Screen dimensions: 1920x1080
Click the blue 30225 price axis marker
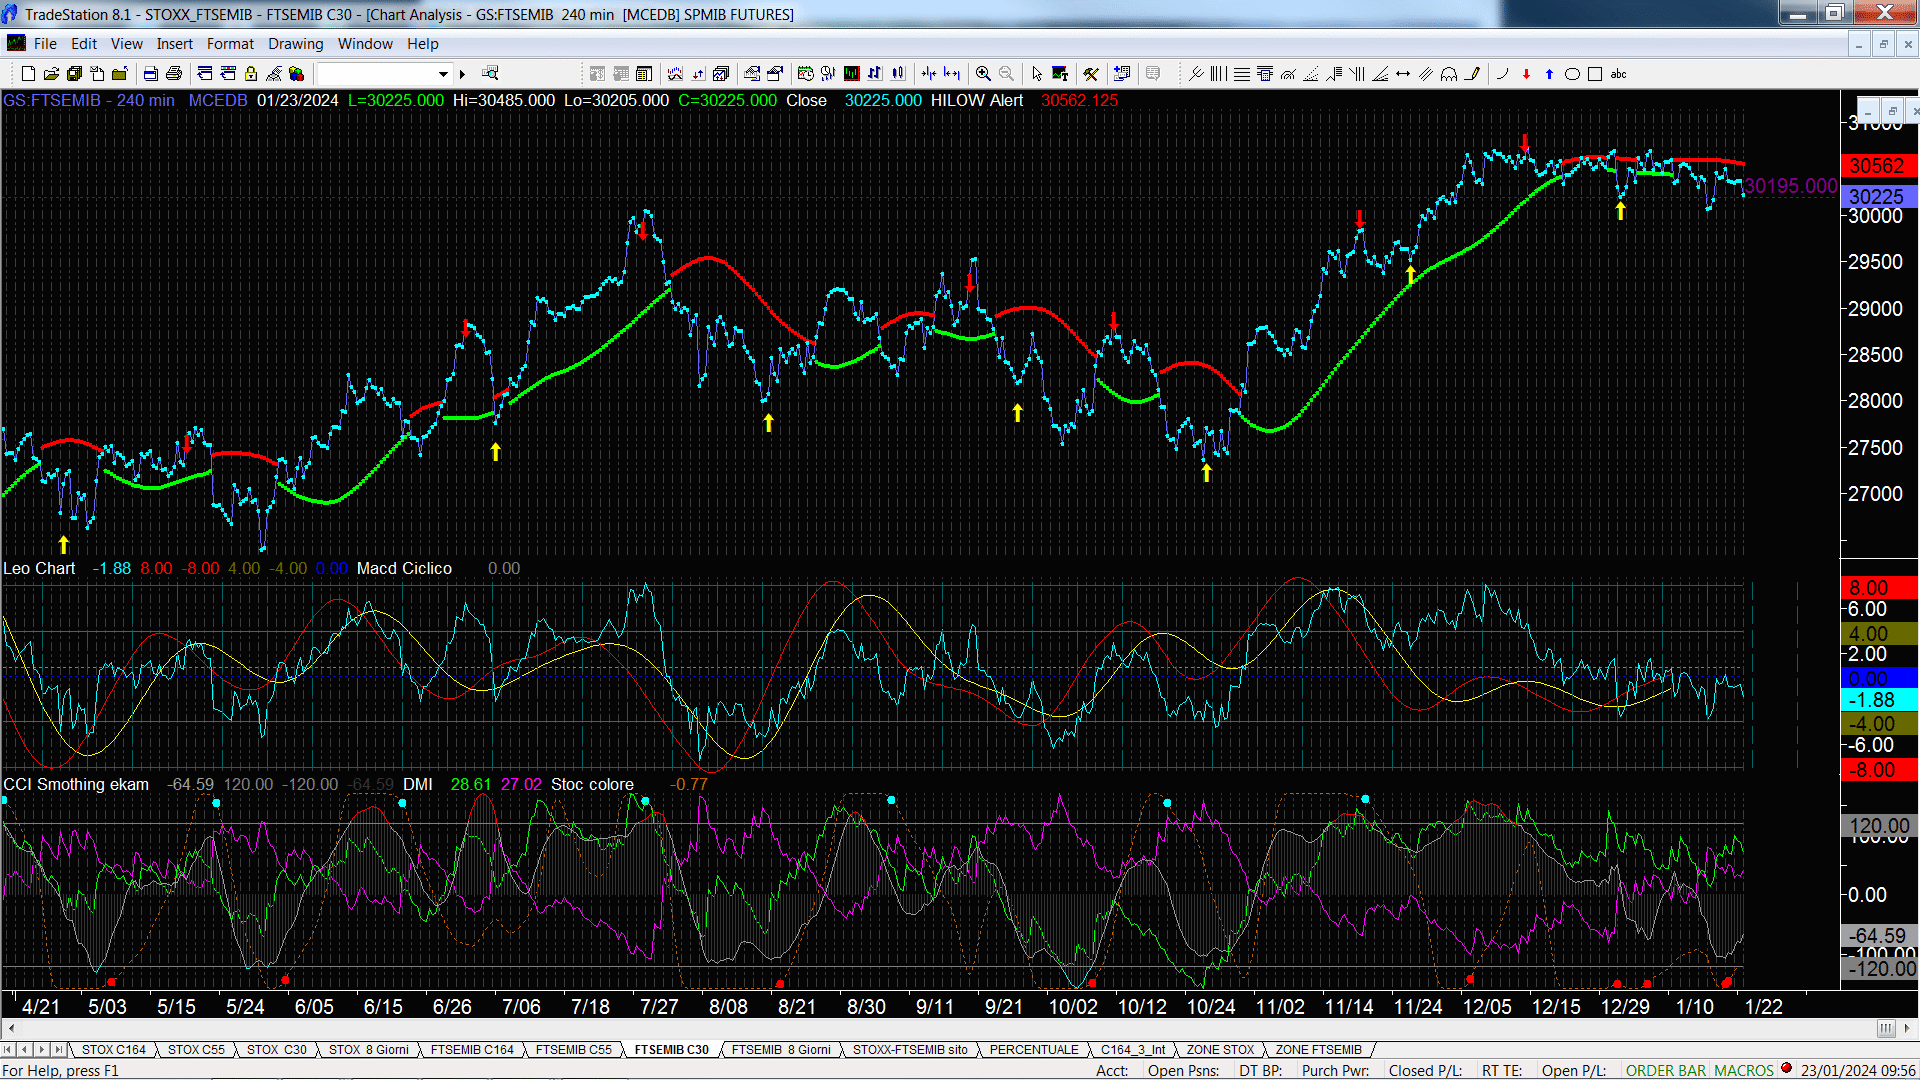[1877, 197]
